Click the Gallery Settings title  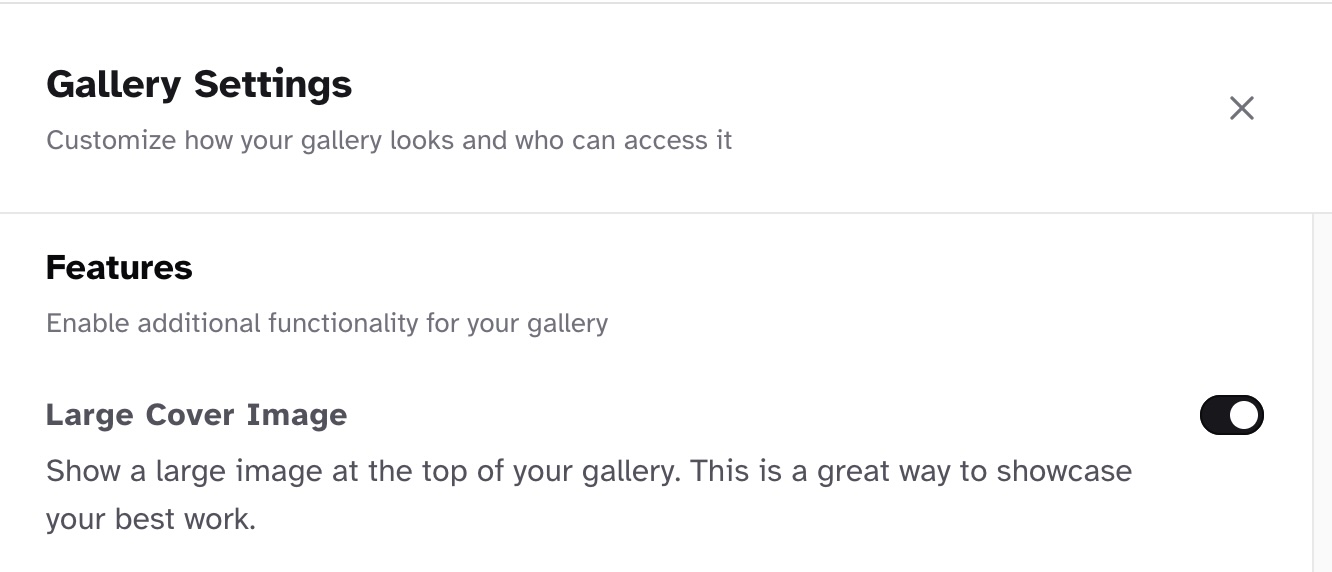point(199,84)
